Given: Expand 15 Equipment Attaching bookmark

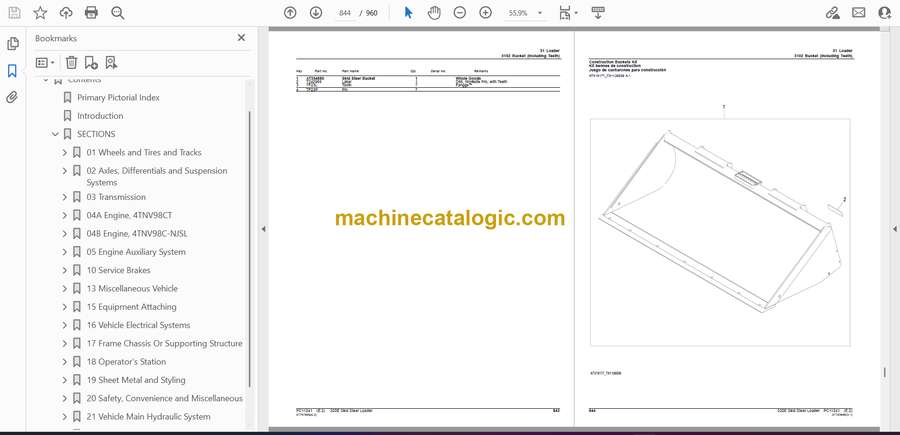Looking at the screenshot, I should click(64, 307).
